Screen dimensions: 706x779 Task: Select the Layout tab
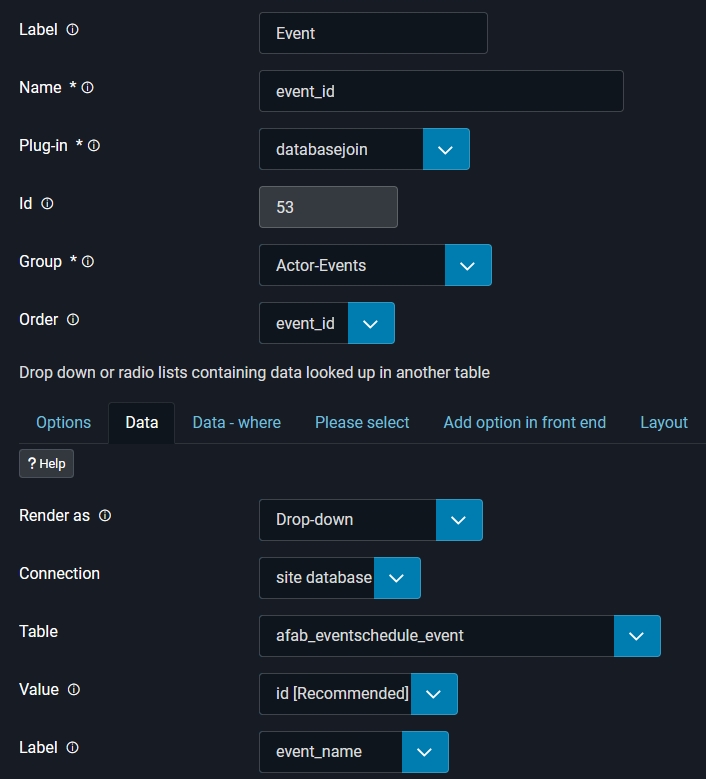(664, 422)
